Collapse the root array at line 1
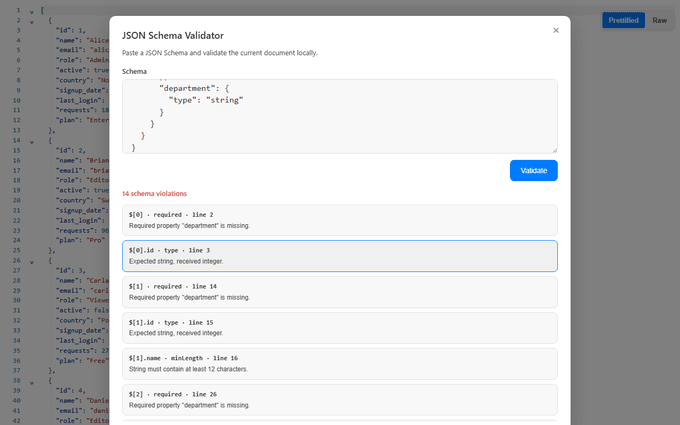 [x=32, y=12]
